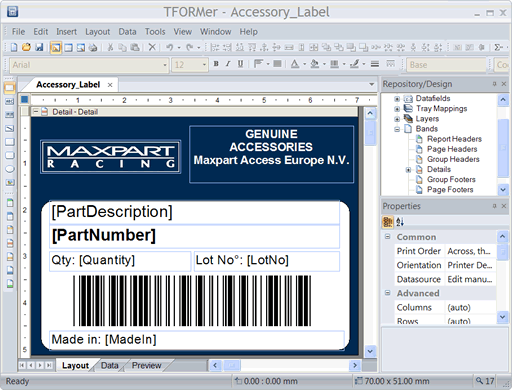
Task: Click the Line Style icon
Action: point(375,64)
